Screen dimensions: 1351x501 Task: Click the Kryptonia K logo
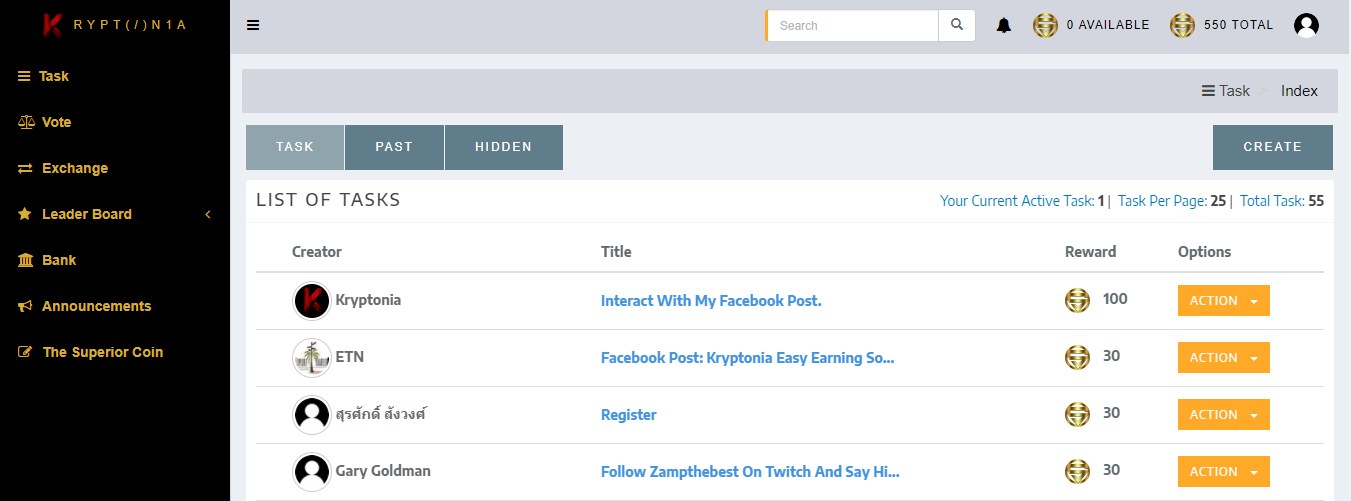pyautogui.click(x=52, y=25)
